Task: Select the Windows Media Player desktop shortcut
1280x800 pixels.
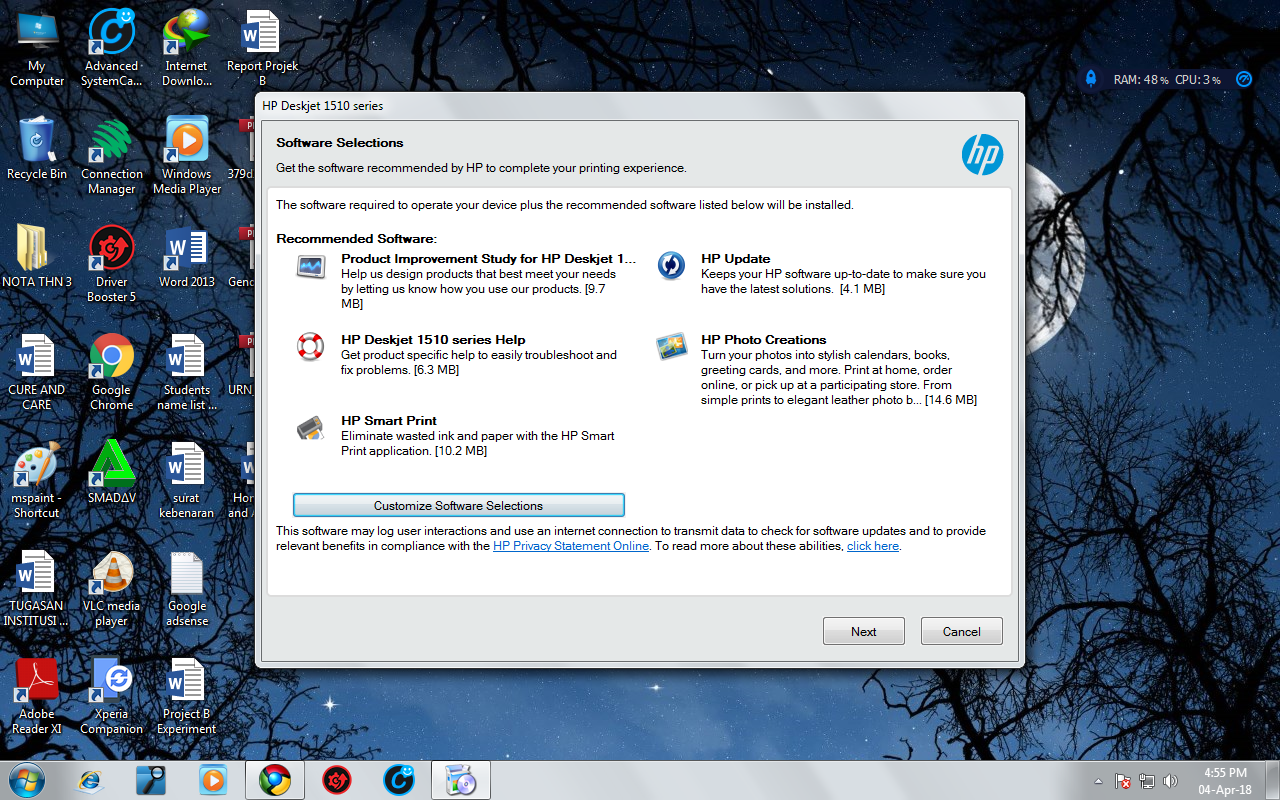Action: pos(187,156)
